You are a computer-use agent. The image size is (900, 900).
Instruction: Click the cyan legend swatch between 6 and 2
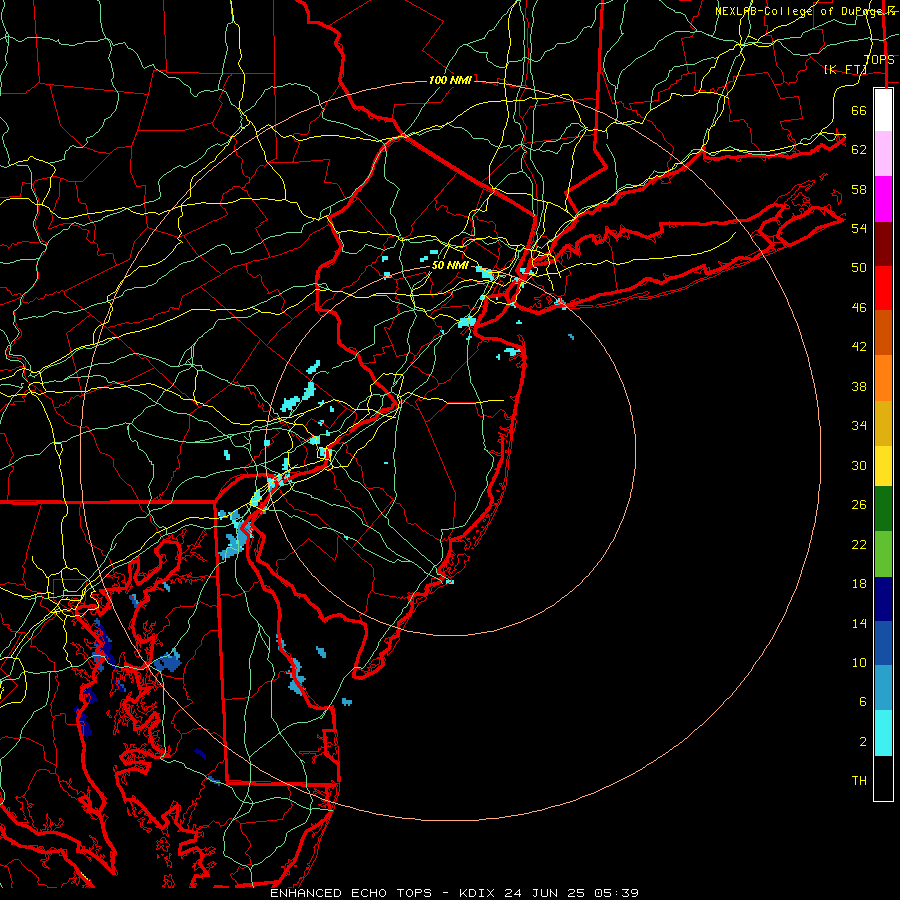(x=883, y=733)
